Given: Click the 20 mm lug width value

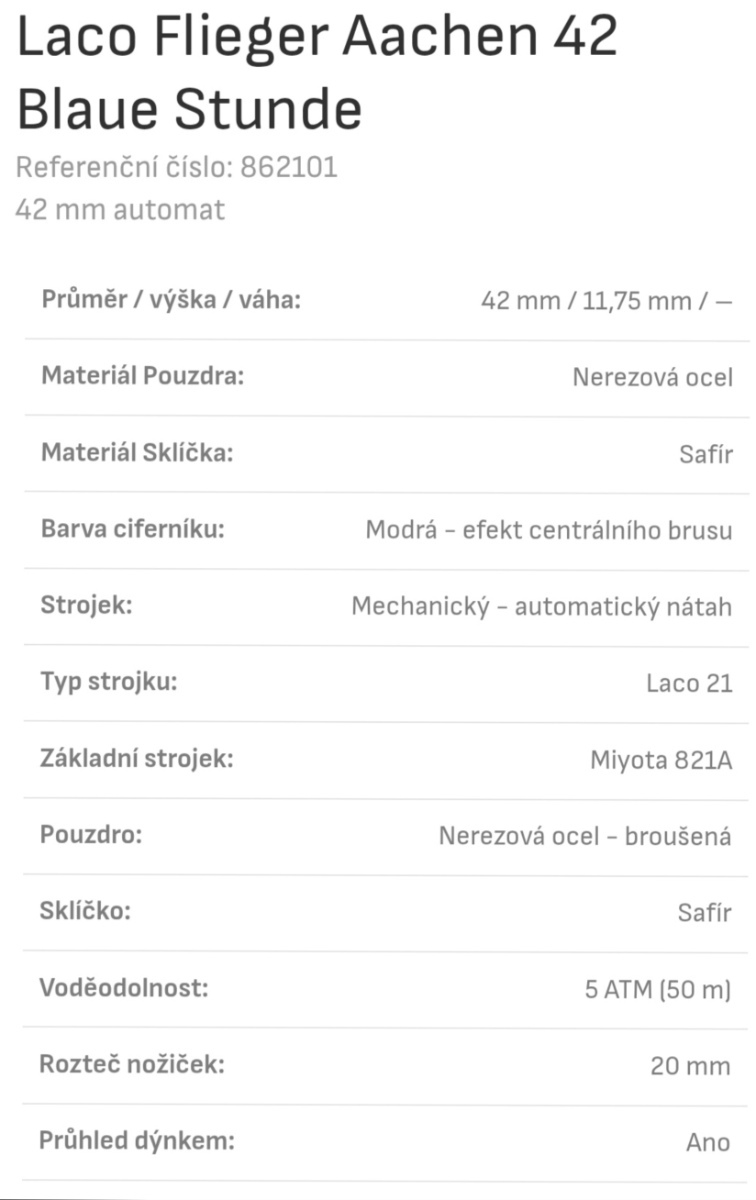Looking at the screenshot, I should coord(690,1066).
